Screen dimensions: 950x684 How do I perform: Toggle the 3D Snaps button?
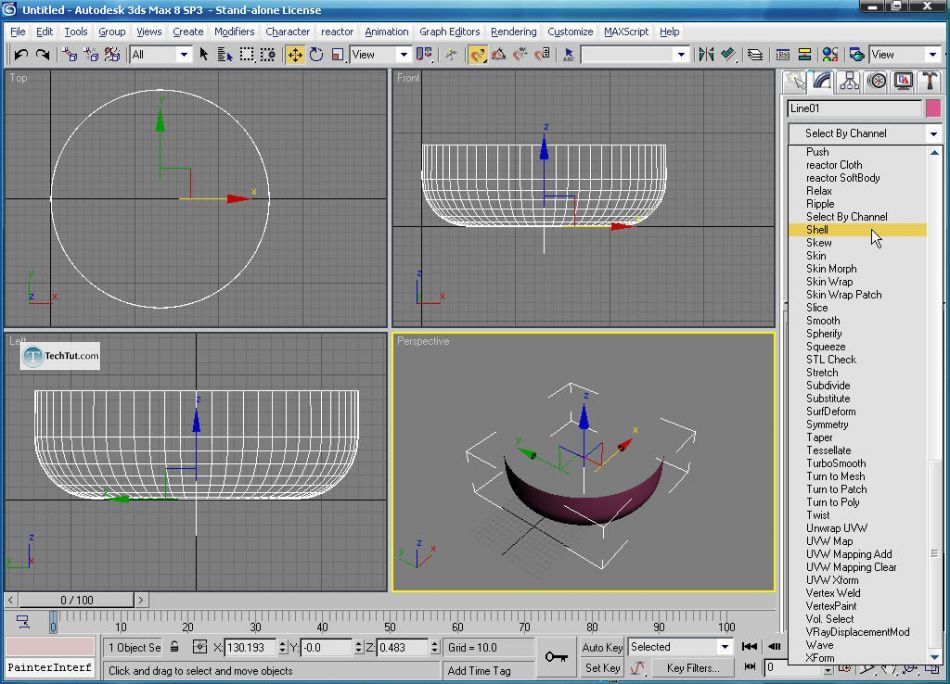pos(477,55)
